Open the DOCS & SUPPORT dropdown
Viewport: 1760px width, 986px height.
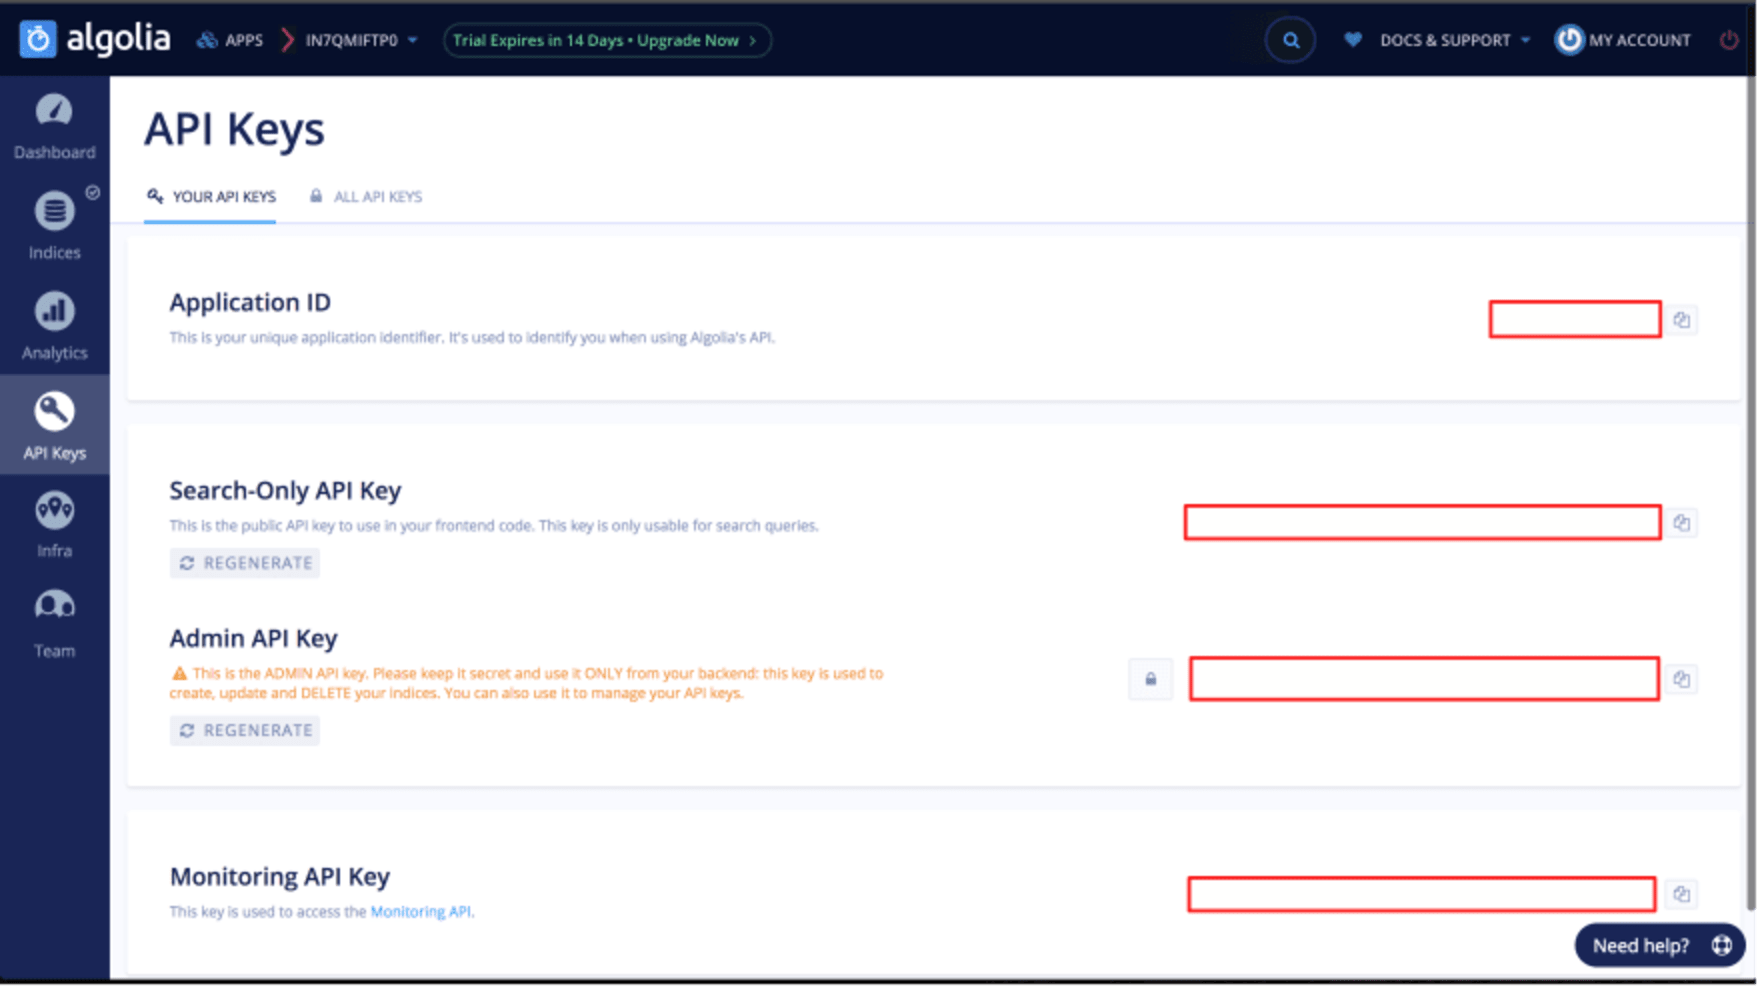point(1445,40)
